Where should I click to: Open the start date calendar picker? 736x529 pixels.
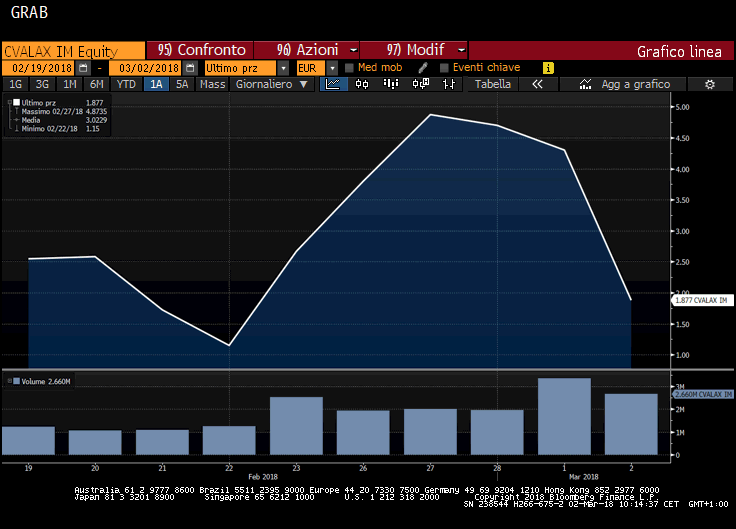83,68
